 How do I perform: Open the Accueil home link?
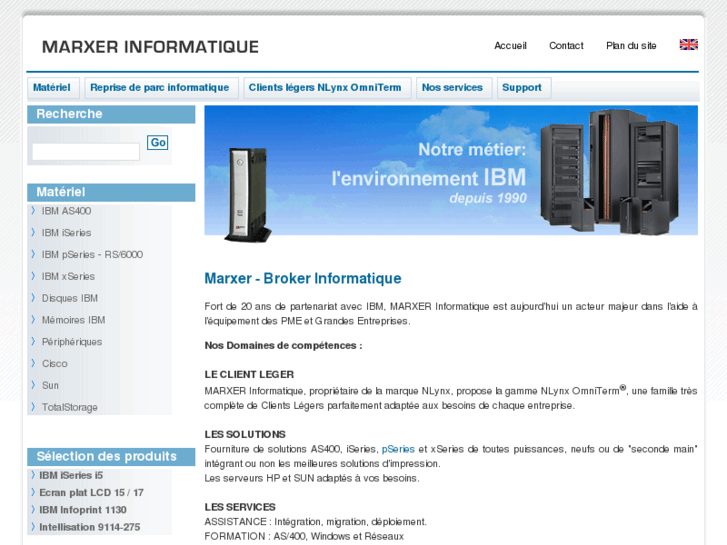510,45
